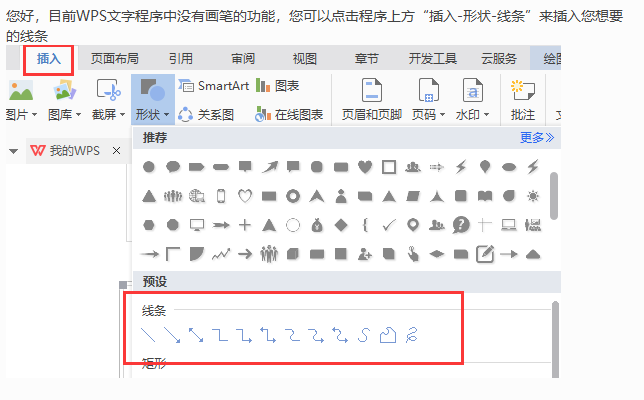
Task: Insert a 图表 chart
Action: [277, 86]
